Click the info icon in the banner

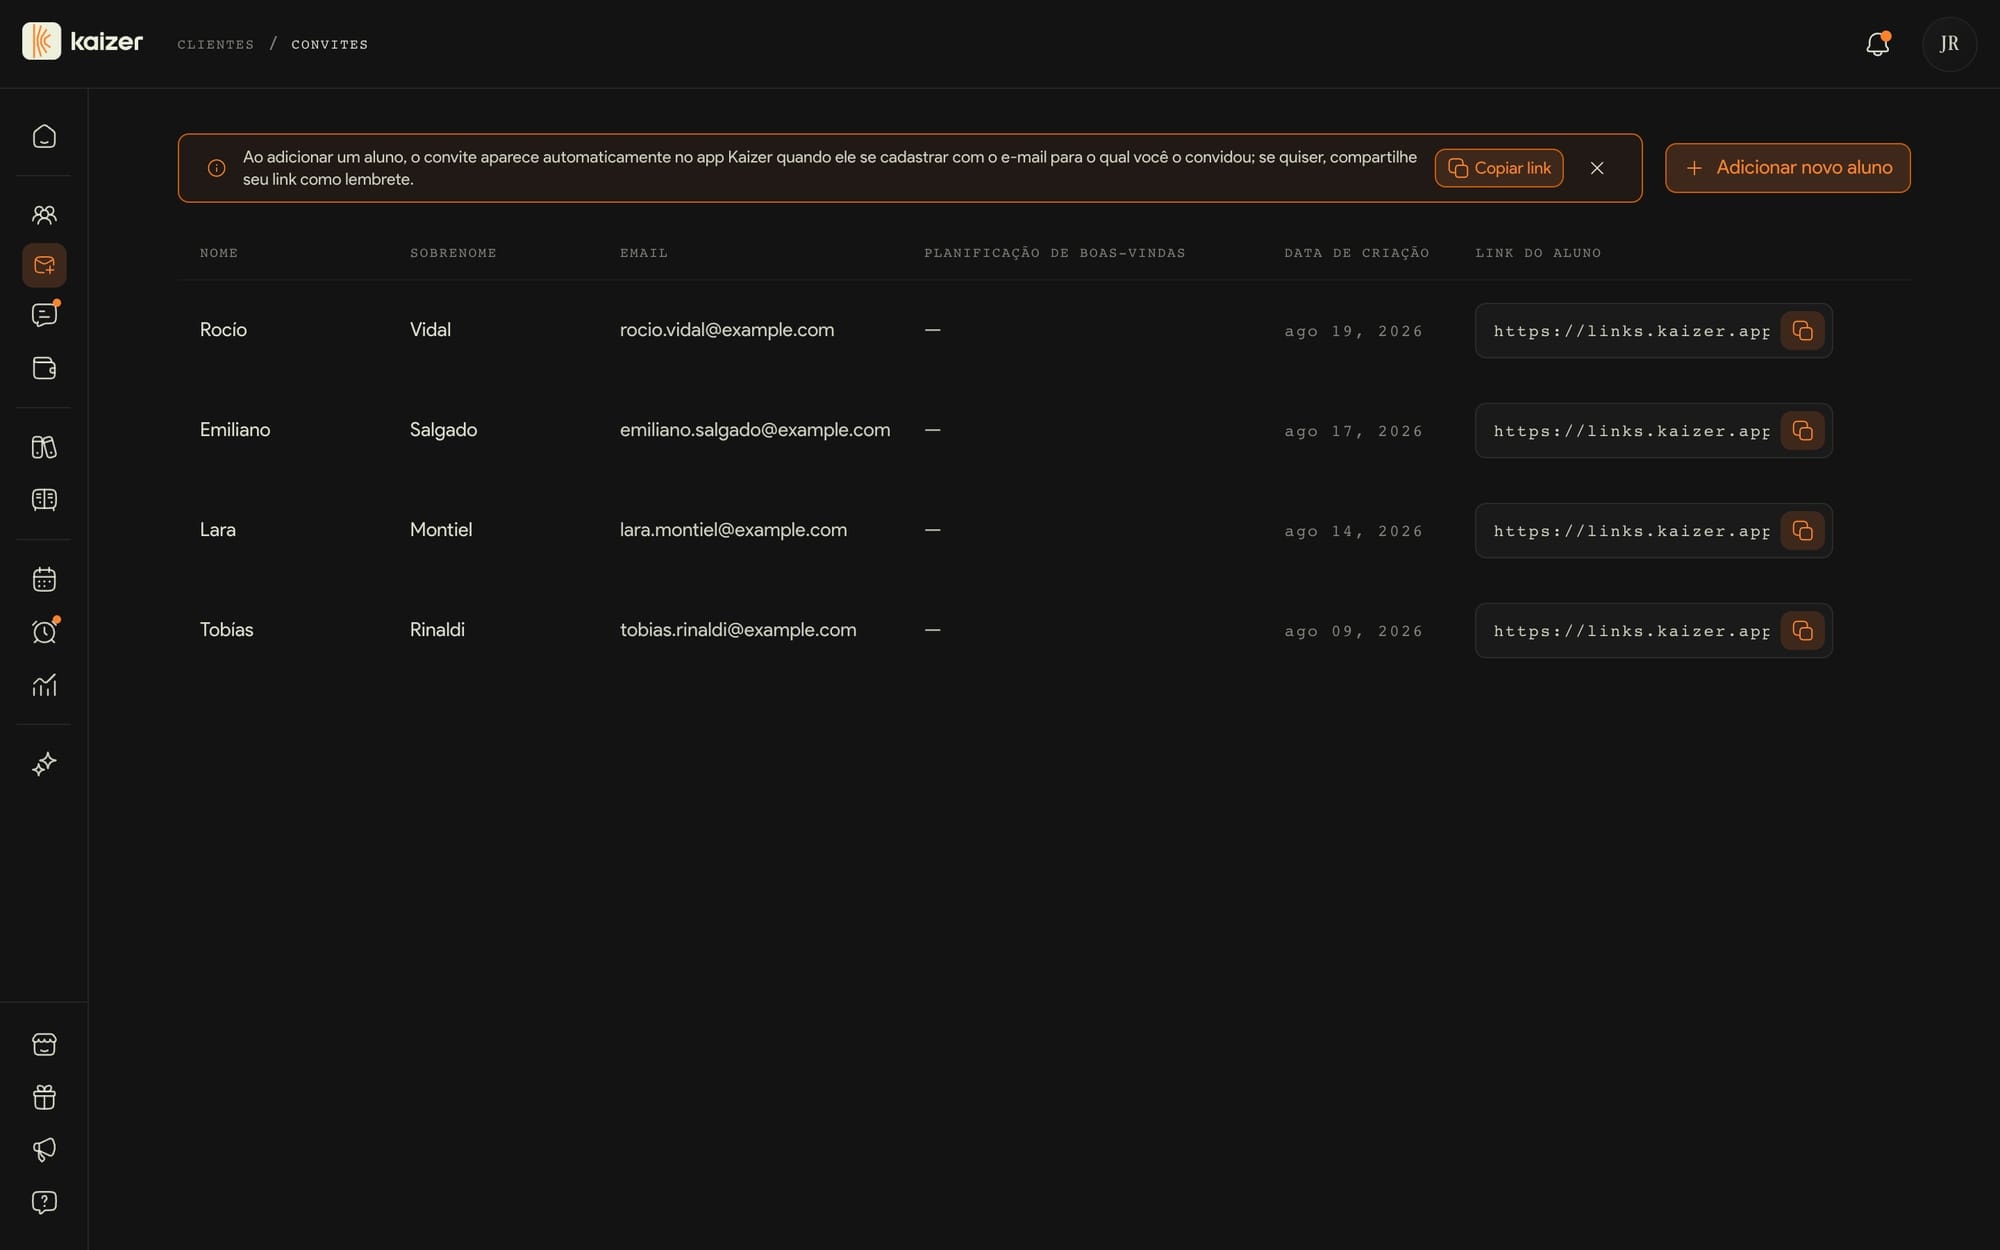pyautogui.click(x=216, y=168)
